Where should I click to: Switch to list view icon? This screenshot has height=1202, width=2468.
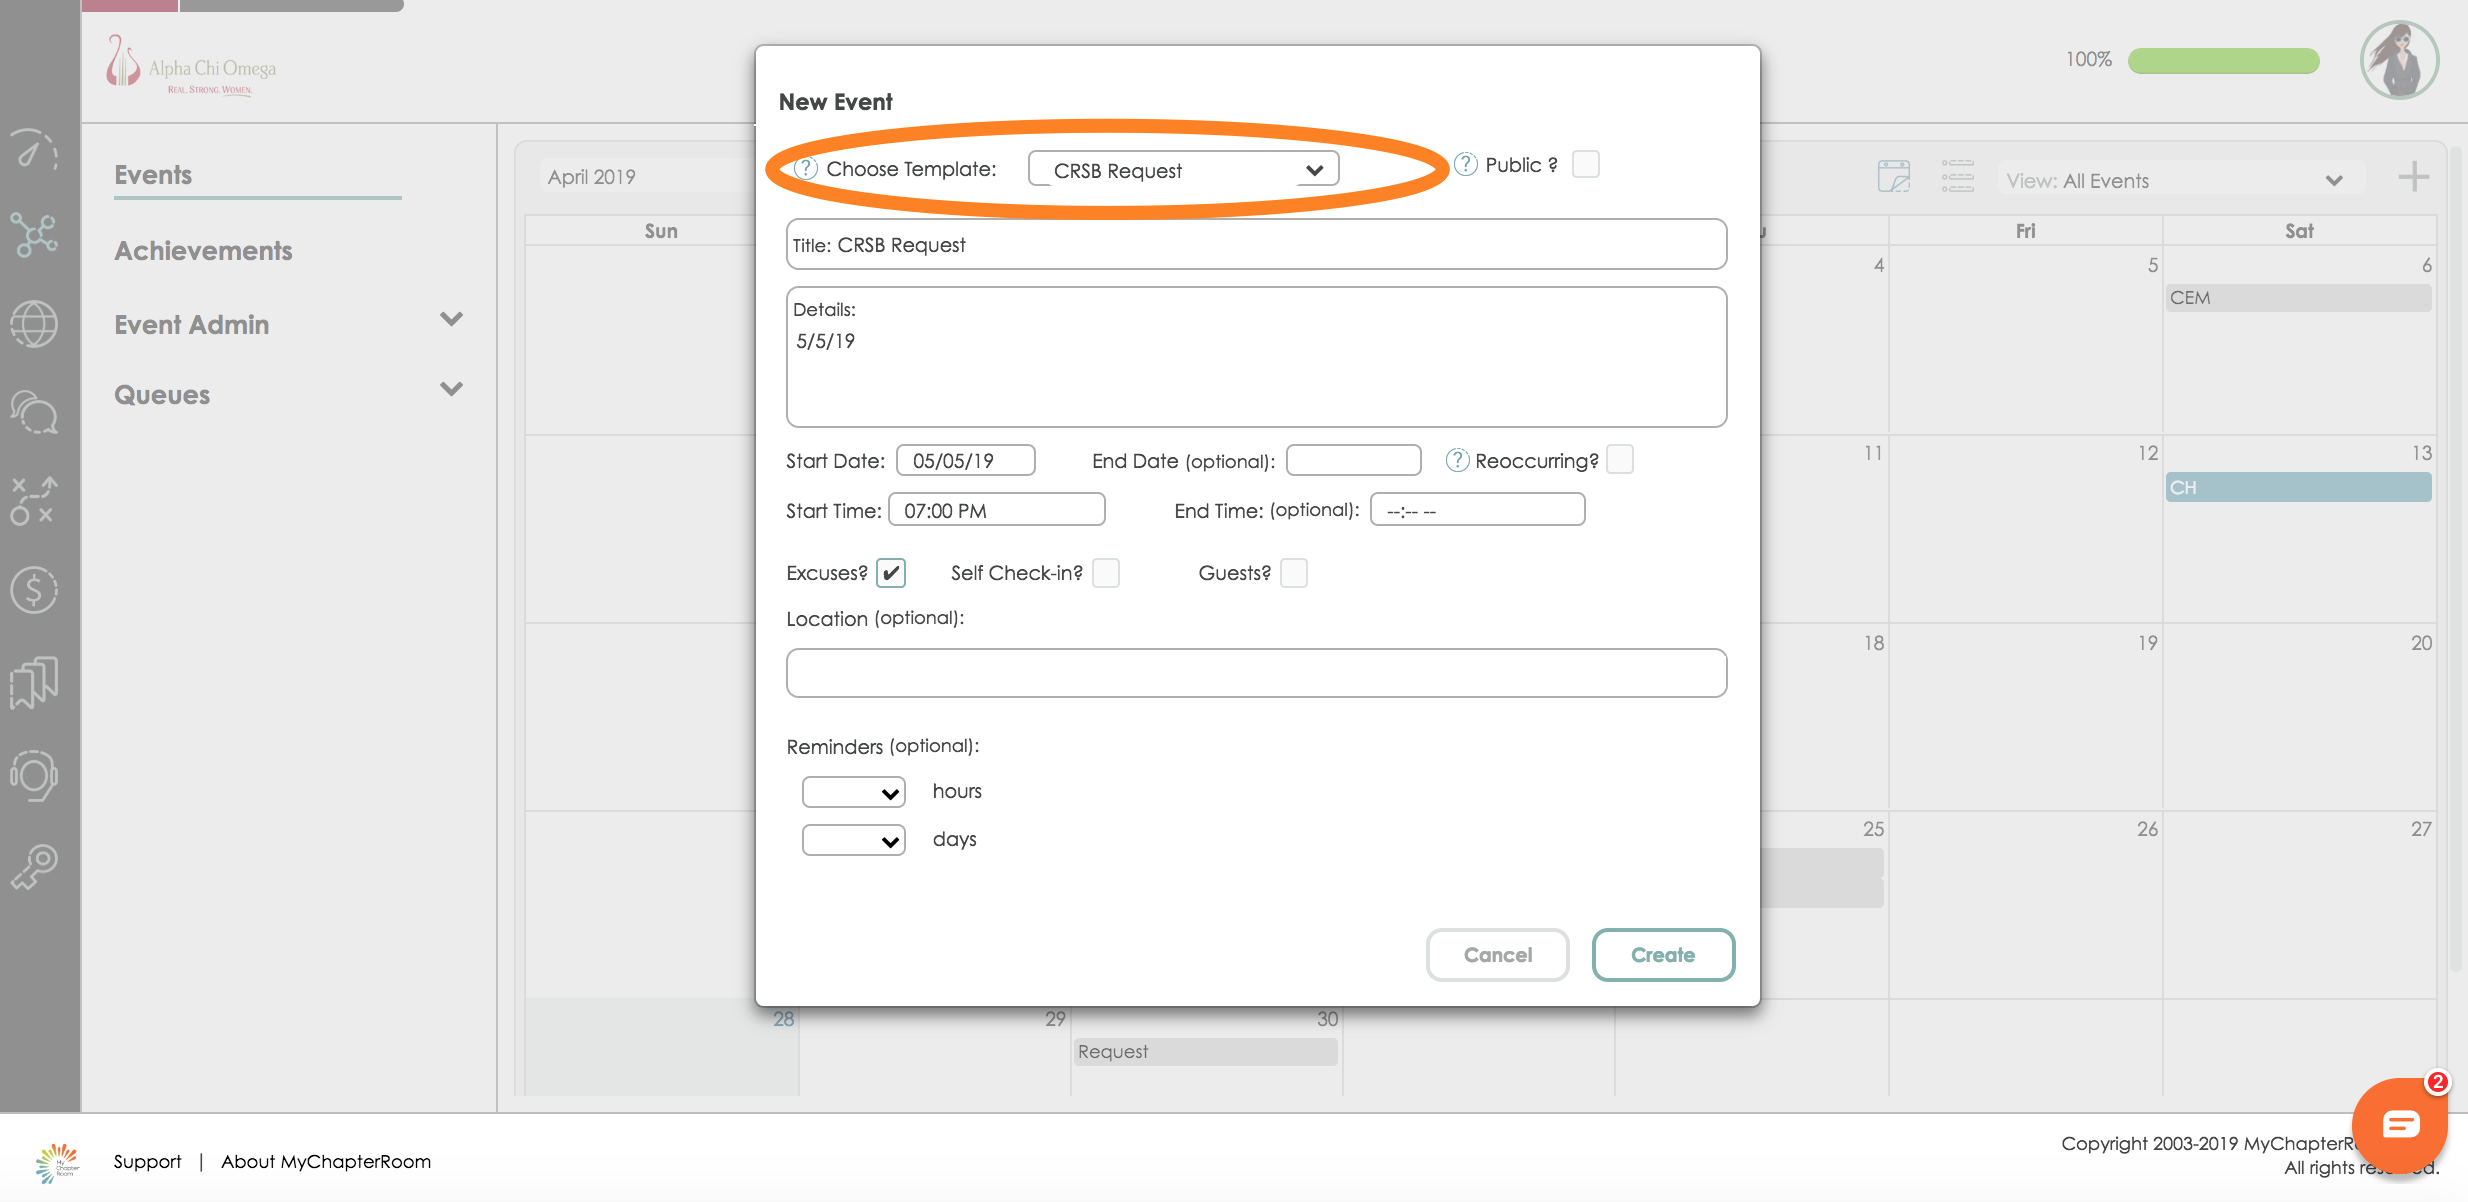point(1957,177)
